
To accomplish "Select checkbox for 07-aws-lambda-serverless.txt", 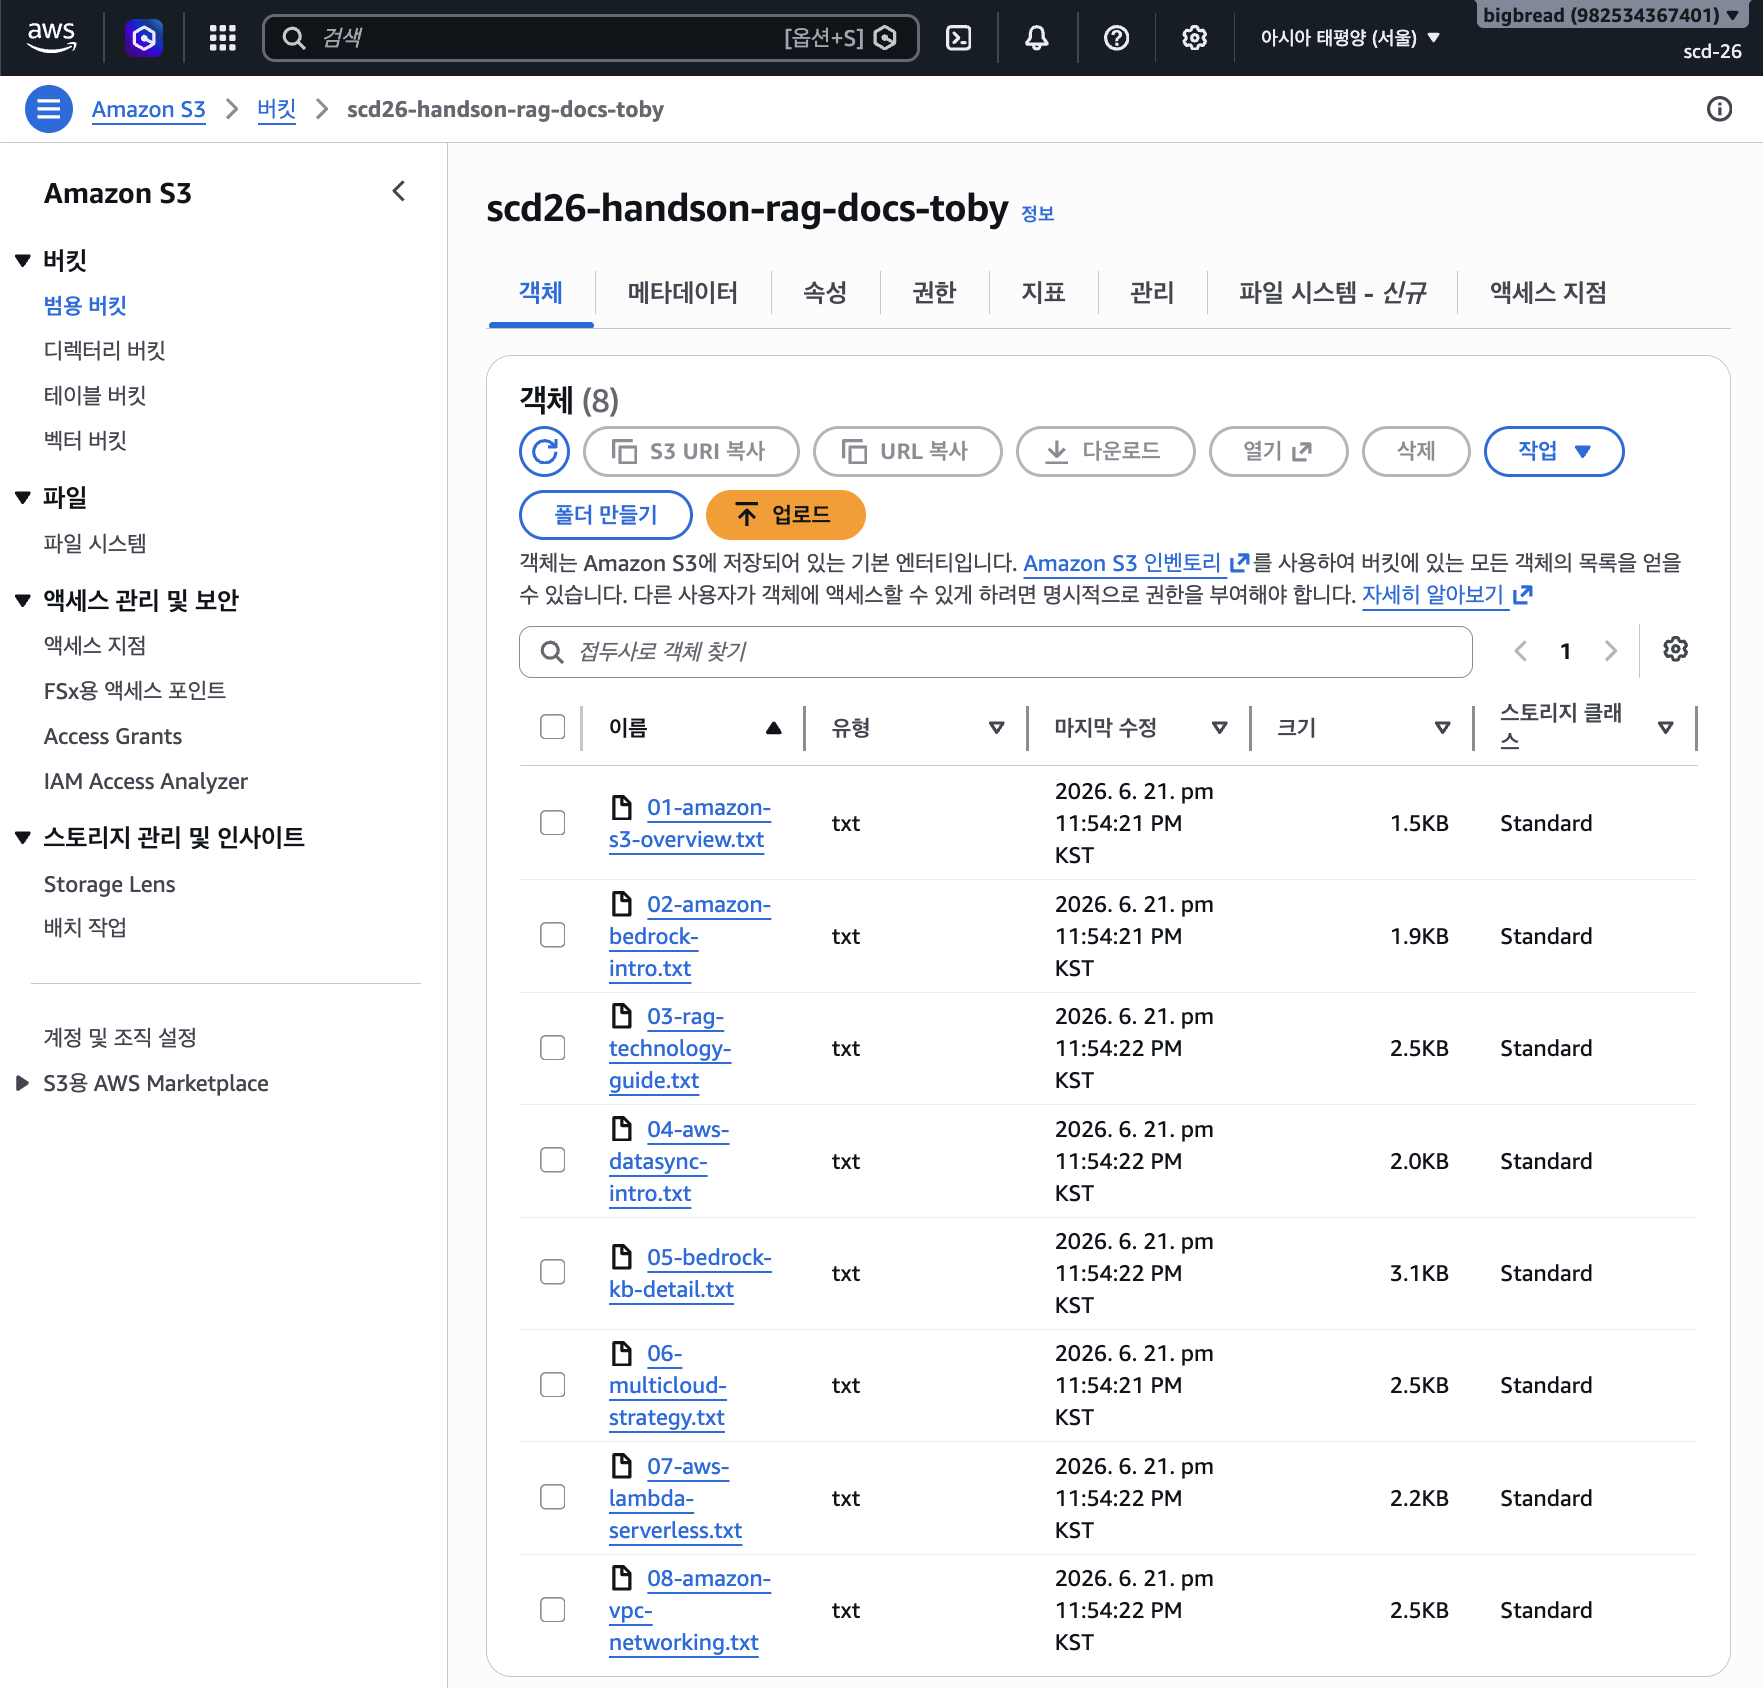I will pyautogui.click(x=552, y=1497).
